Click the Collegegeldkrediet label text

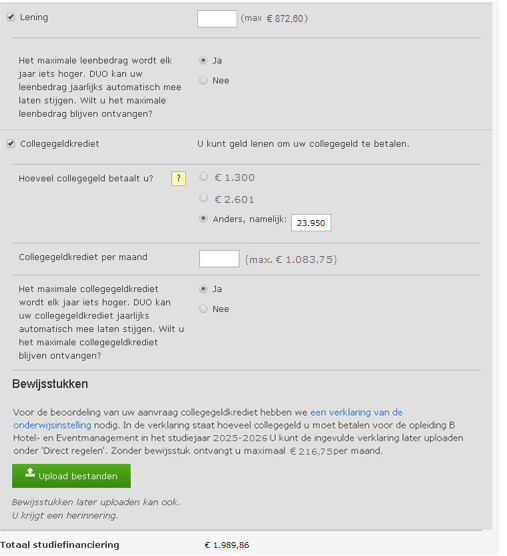[60, 144]
